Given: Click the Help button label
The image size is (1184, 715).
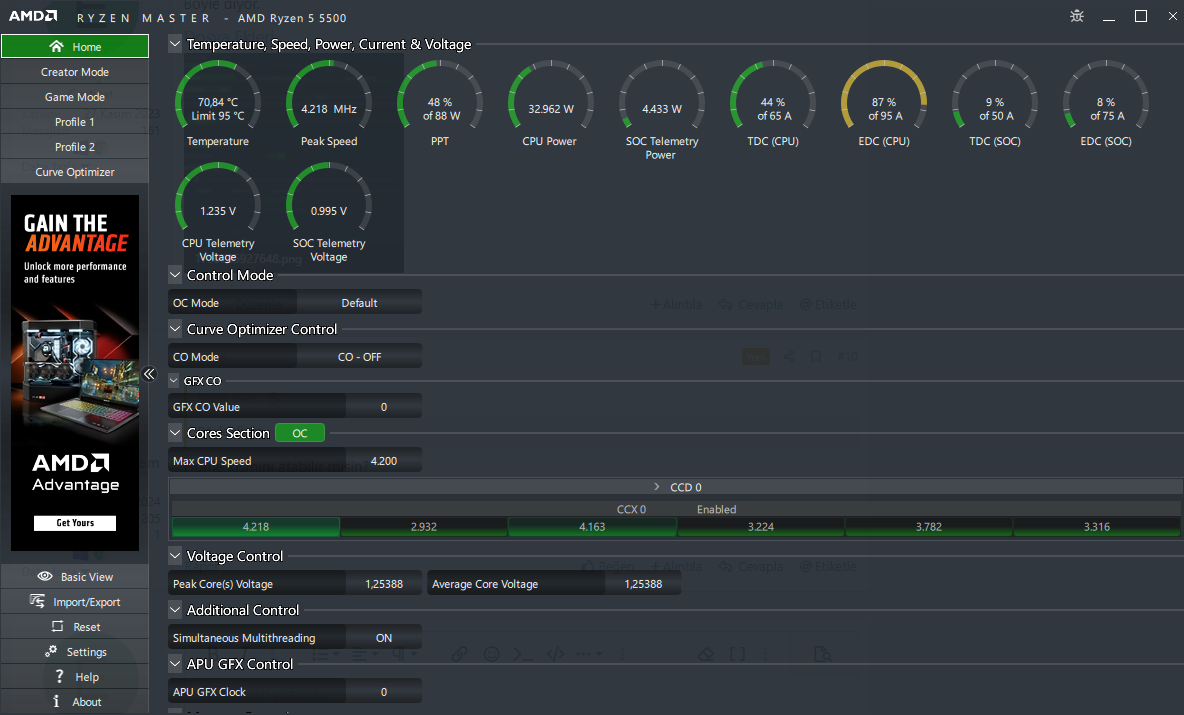Looking at the screenshot, I should pos(87,676).
